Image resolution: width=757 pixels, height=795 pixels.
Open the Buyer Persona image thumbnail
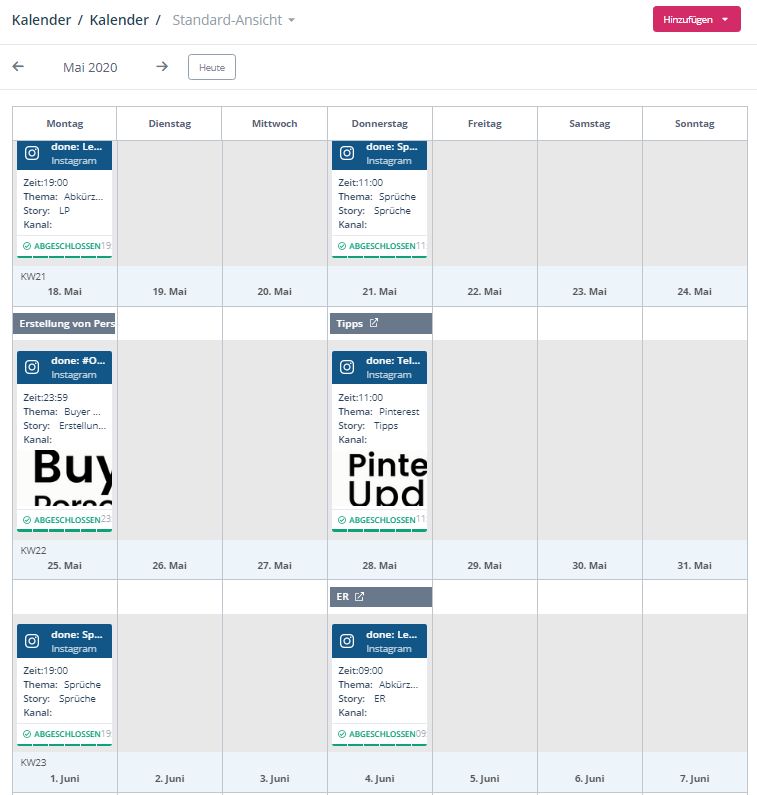(x=65, y=478)
